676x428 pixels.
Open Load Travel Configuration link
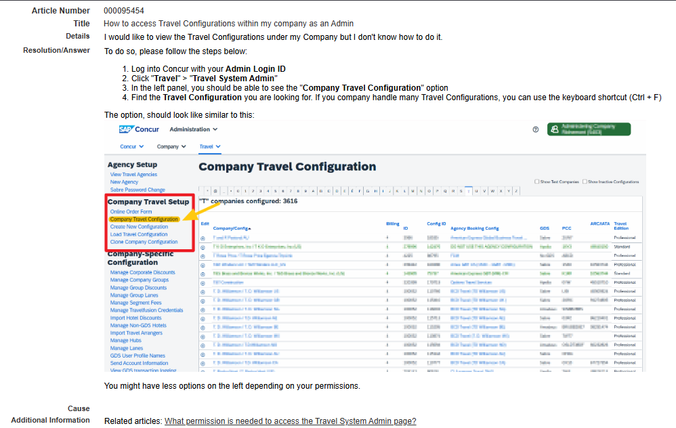(139, 234)
